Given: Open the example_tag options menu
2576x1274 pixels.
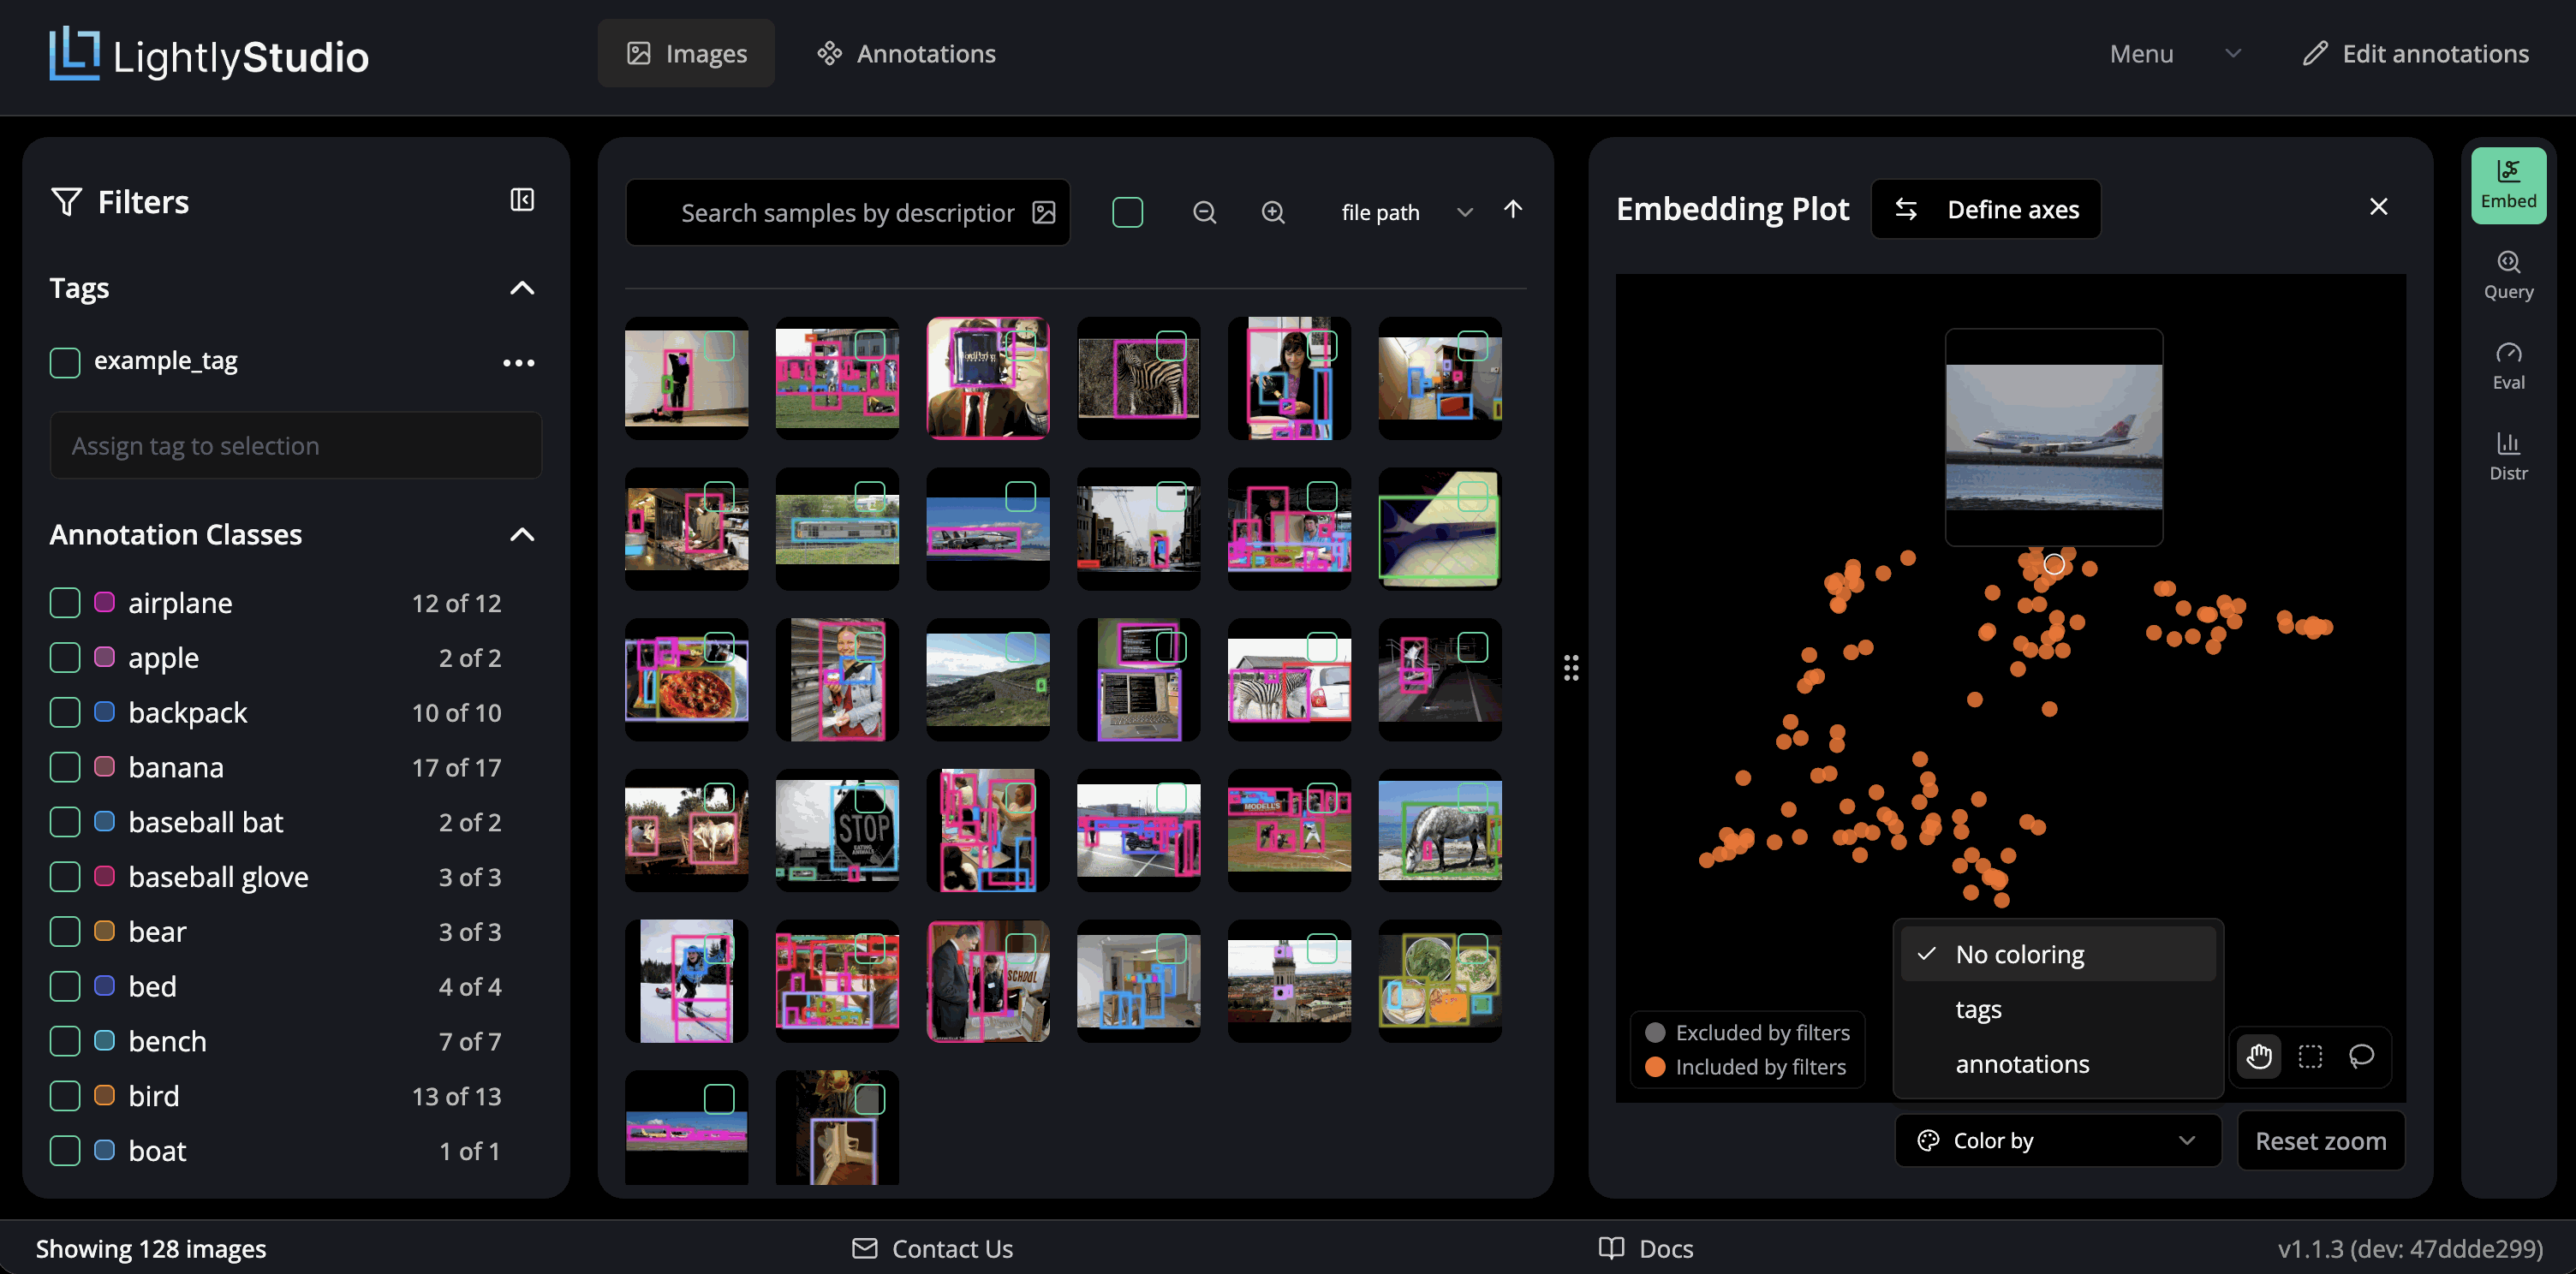Looking at the screenshot, I should pyautogui.click(x=518, y=362).
